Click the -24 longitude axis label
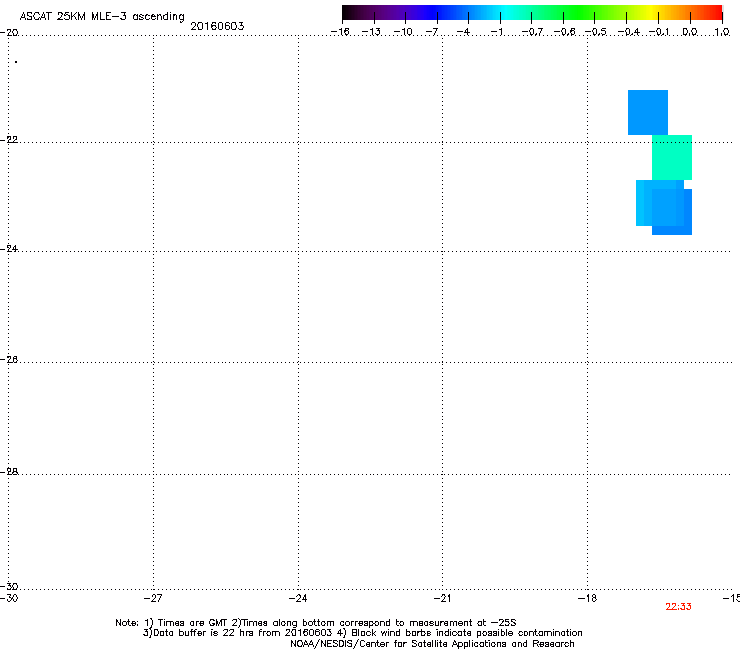This screenshot has height=650, width=740. (298, 599)
